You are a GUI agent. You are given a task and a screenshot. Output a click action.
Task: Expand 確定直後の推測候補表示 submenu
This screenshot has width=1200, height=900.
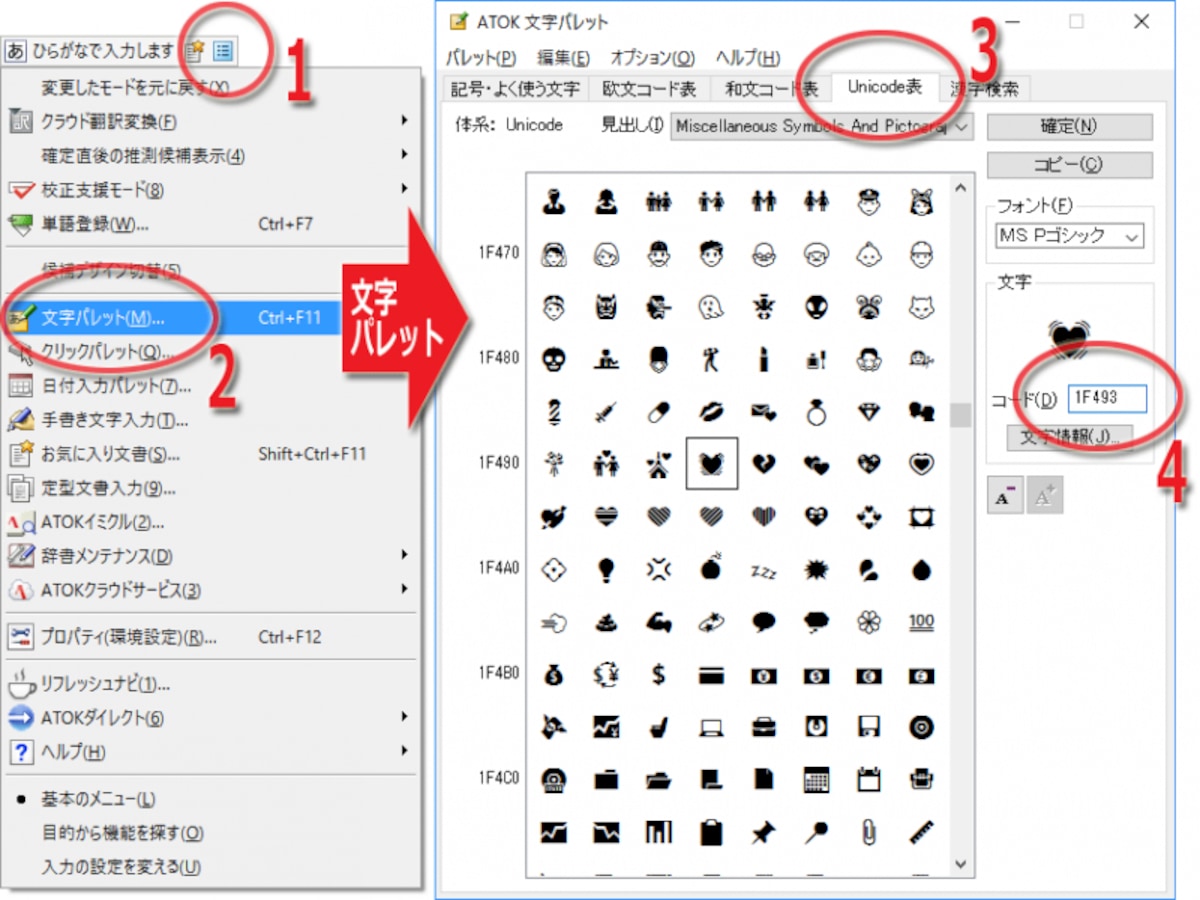tap(405, 155)
